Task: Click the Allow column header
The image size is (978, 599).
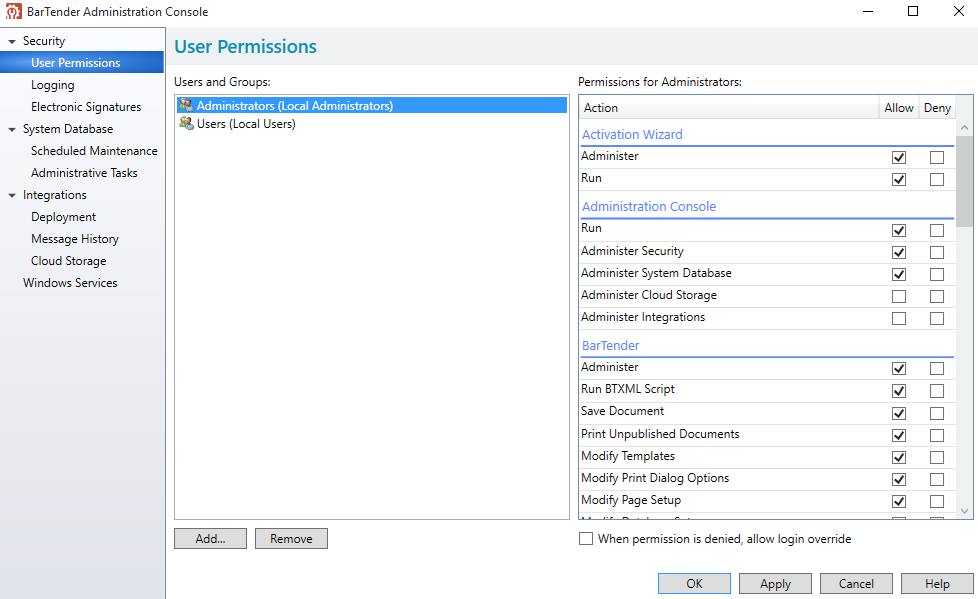Action: click(x=899, y=107)
